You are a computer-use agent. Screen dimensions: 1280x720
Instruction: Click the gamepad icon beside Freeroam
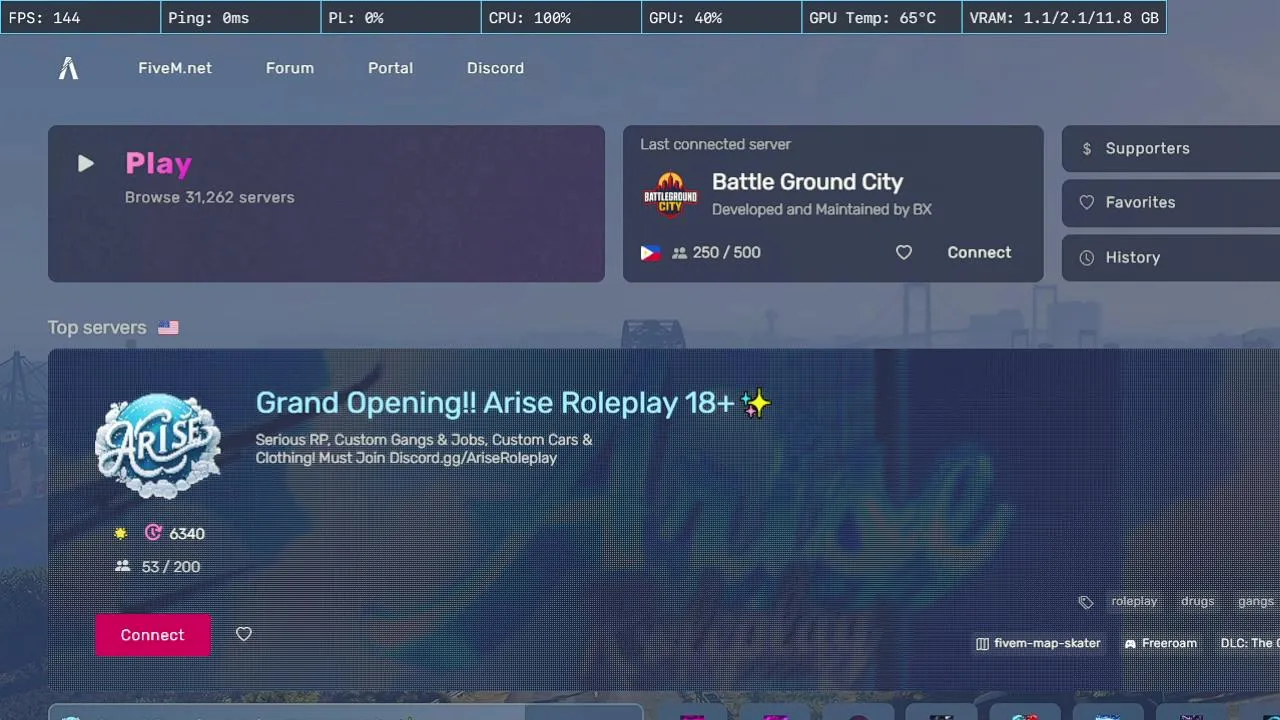1130,644
